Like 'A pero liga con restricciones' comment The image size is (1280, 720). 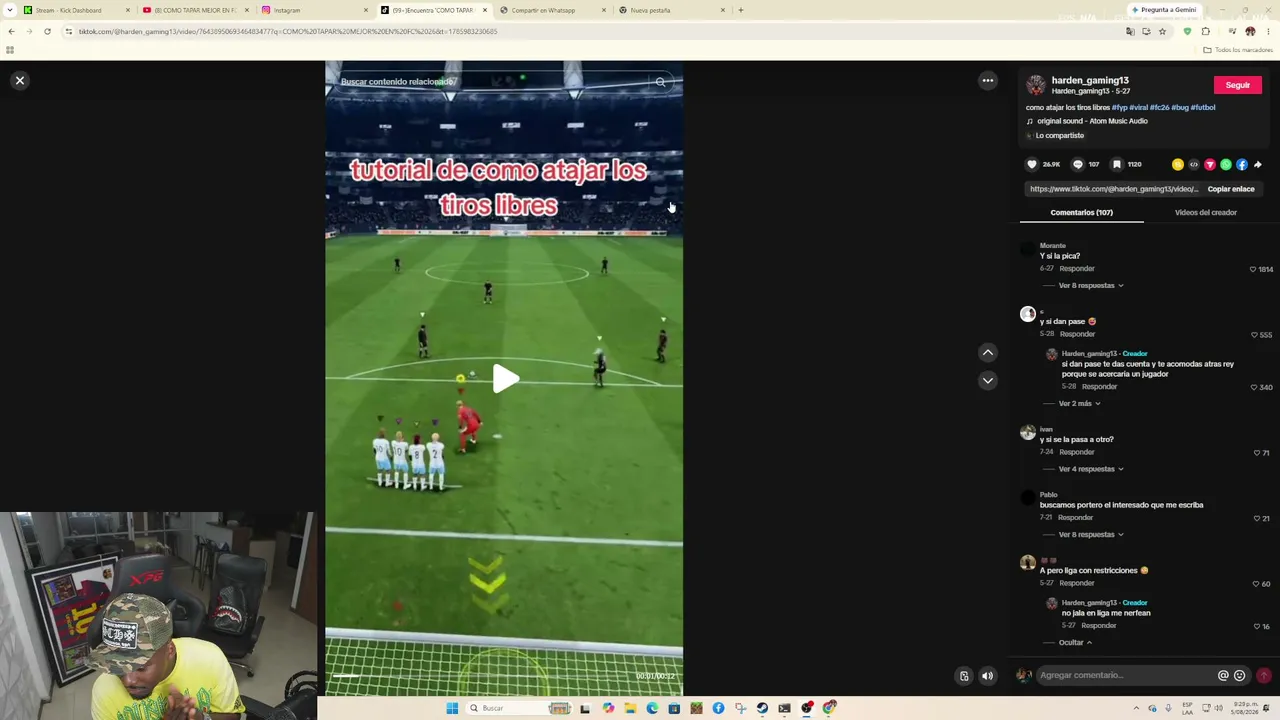click(1256, 583)
